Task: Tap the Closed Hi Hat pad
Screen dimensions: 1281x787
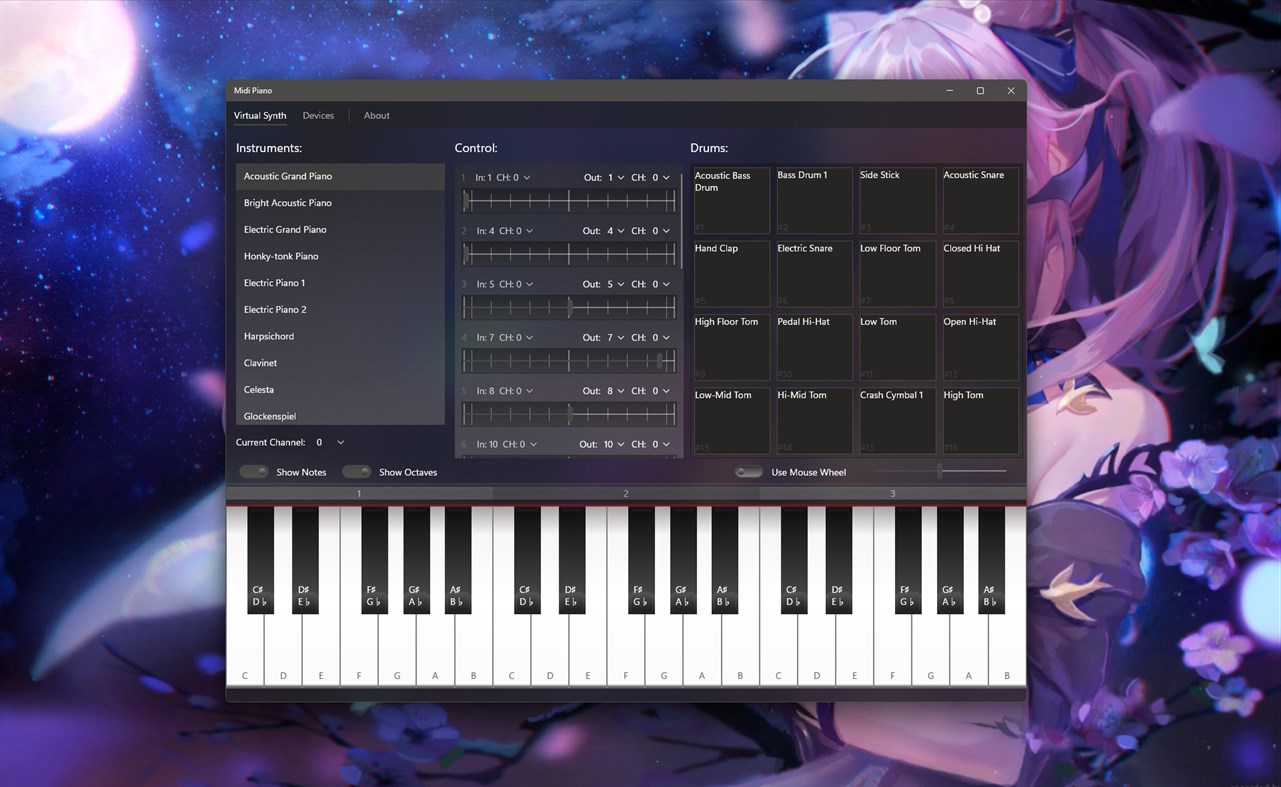Action: click(980, 274)
